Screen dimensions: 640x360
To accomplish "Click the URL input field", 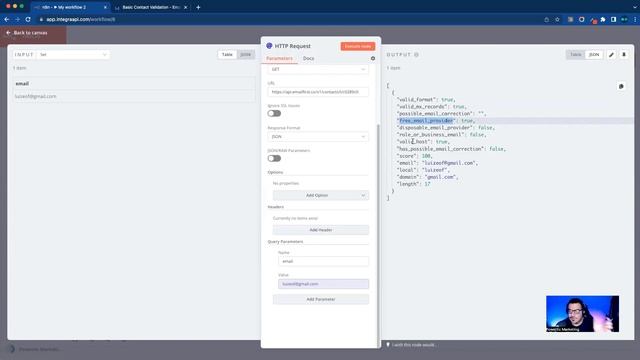I will coord(318,92).
